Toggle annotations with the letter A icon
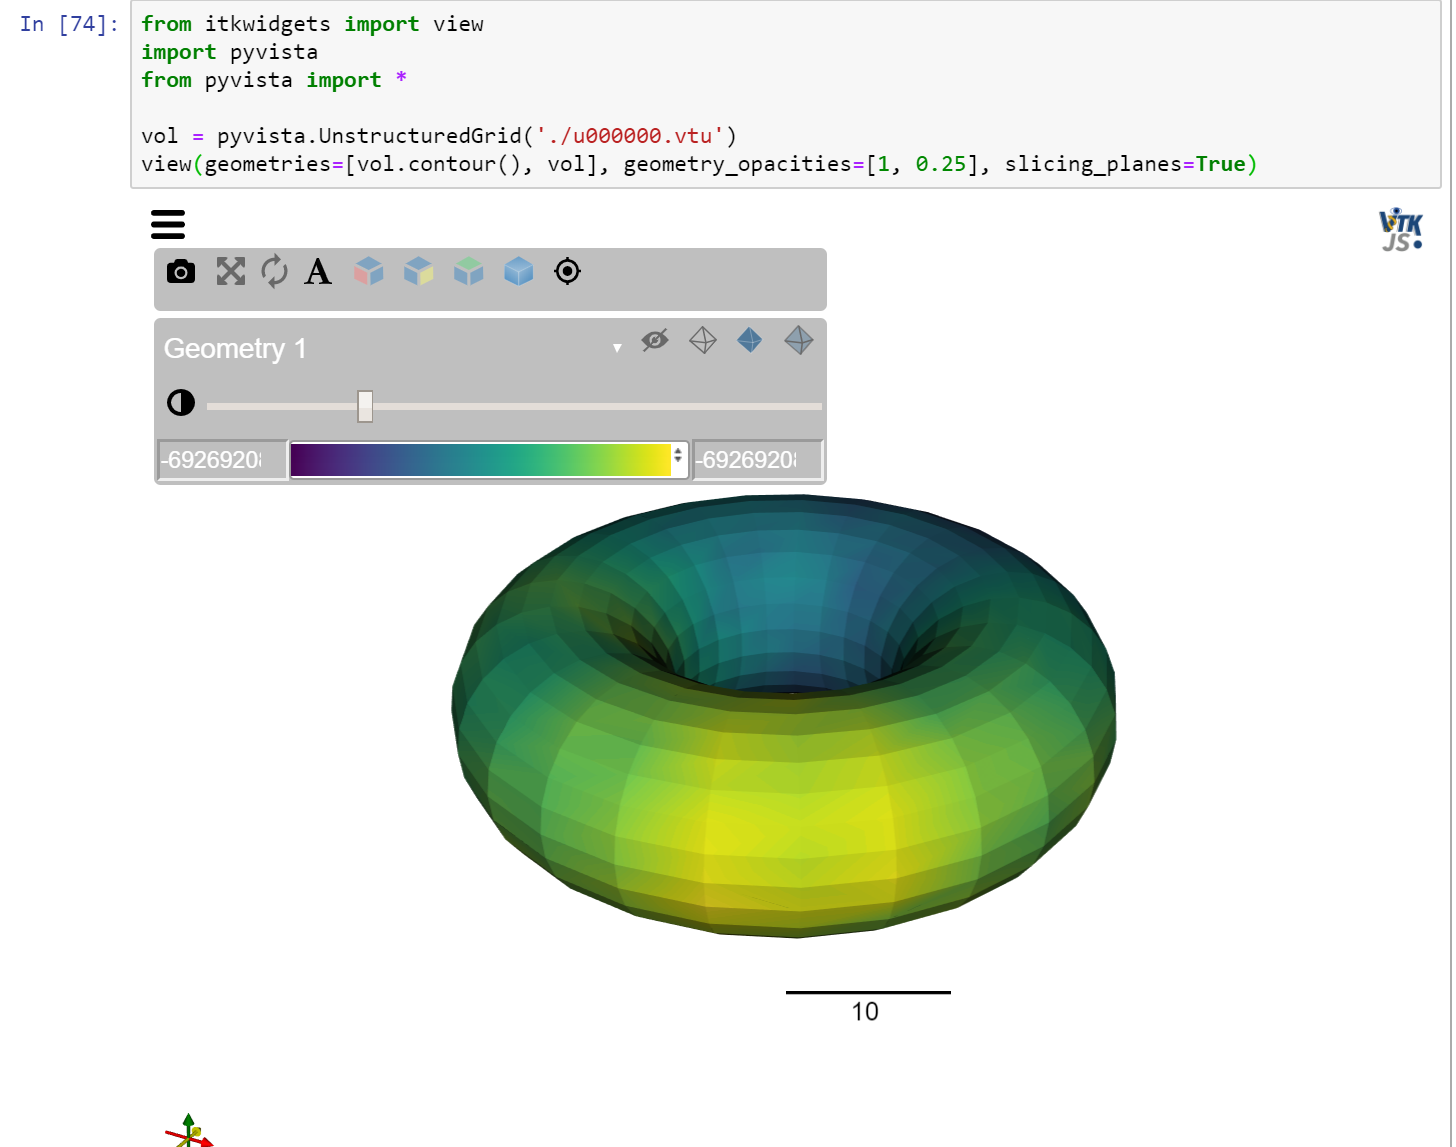Viewport: 1456px width, 1147px height. 318,271
